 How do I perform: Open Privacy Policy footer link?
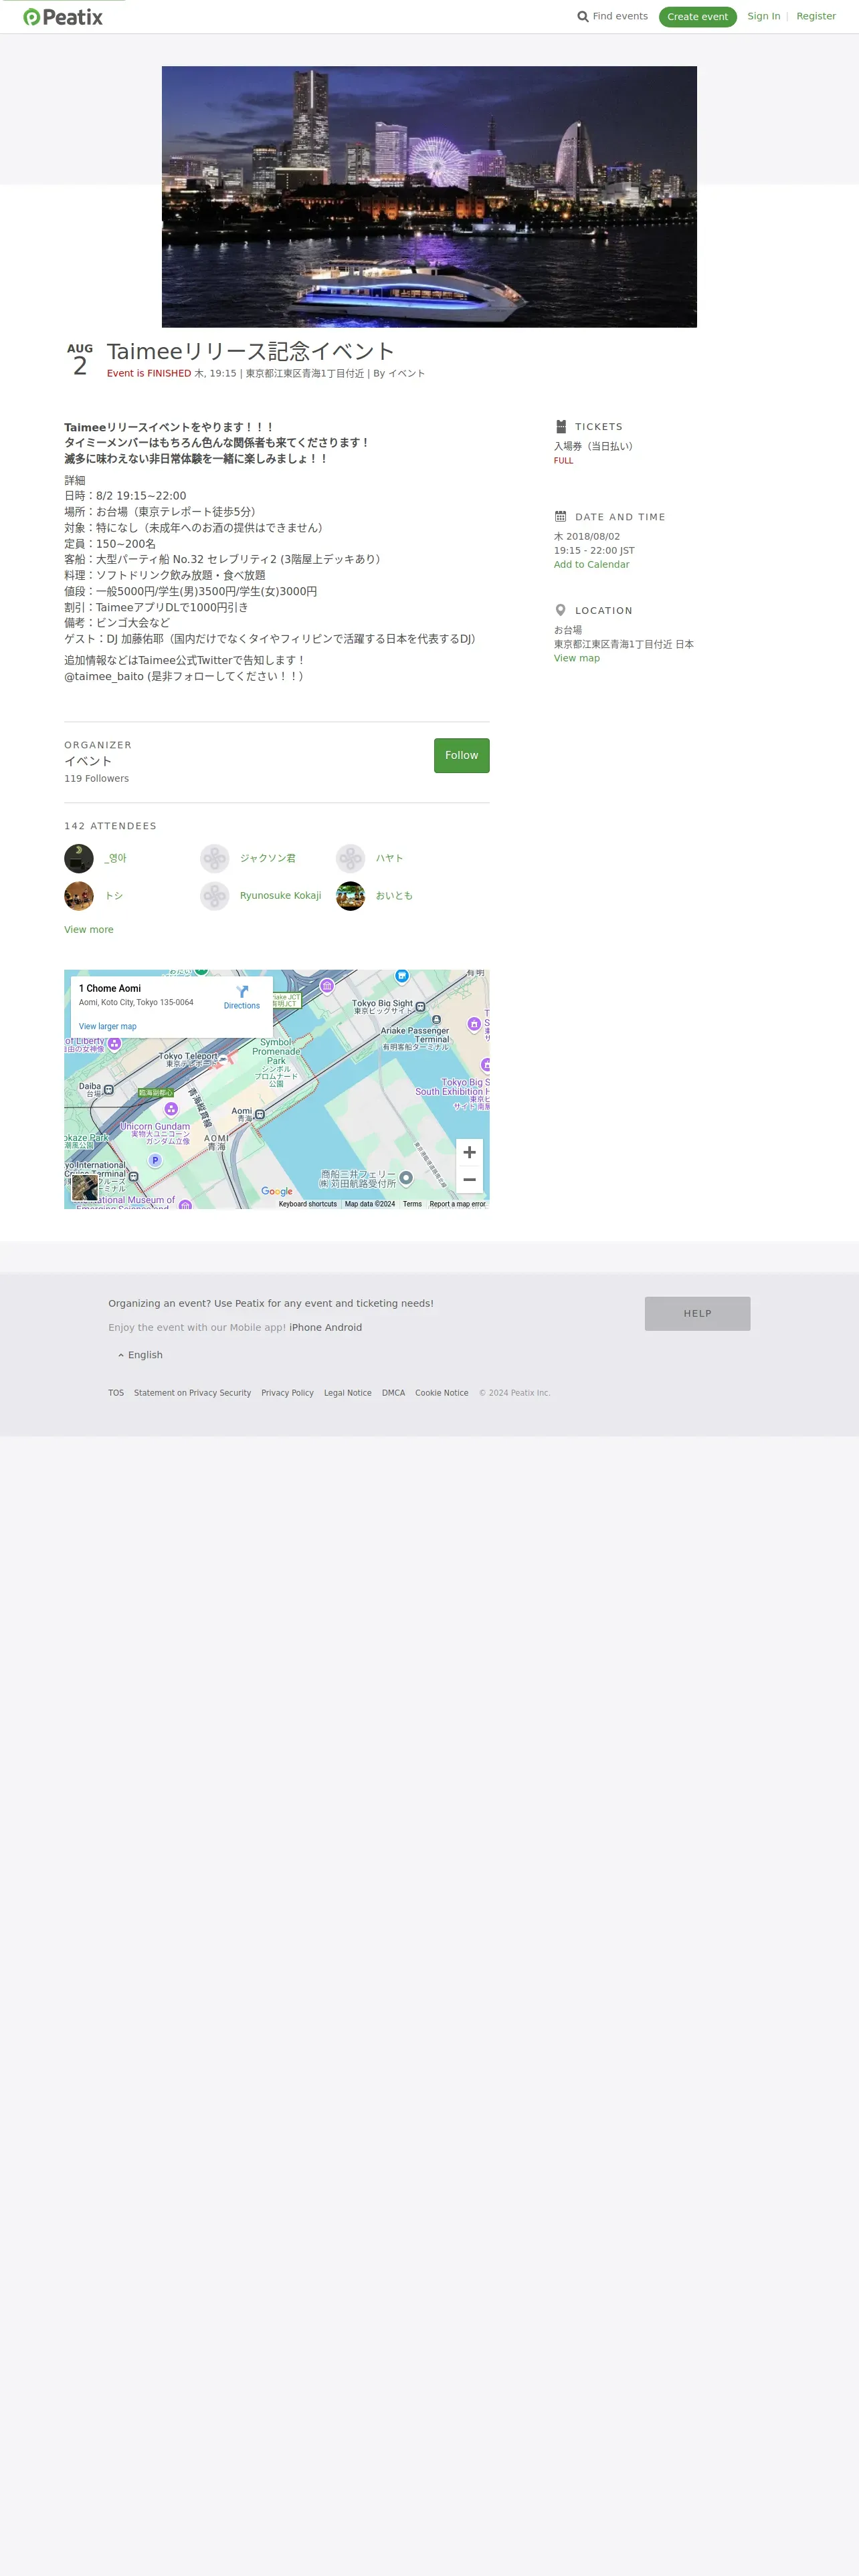tap(287, 1393)
